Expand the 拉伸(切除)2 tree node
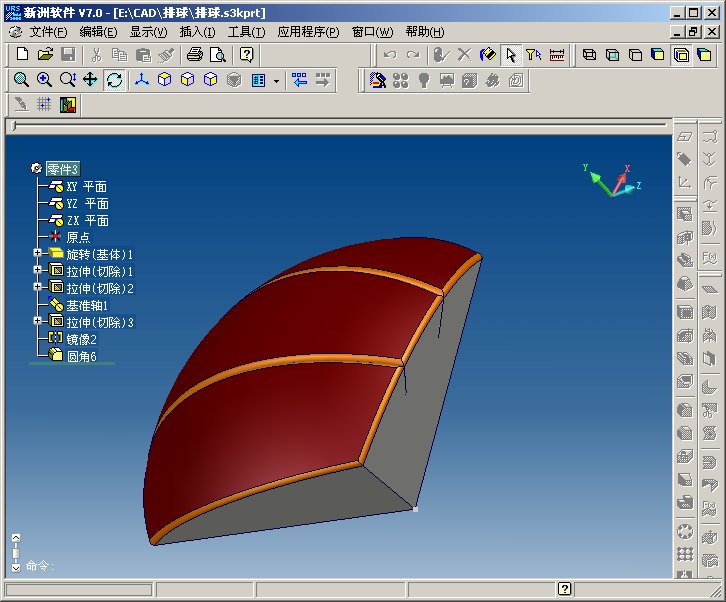 pos(38,287)
